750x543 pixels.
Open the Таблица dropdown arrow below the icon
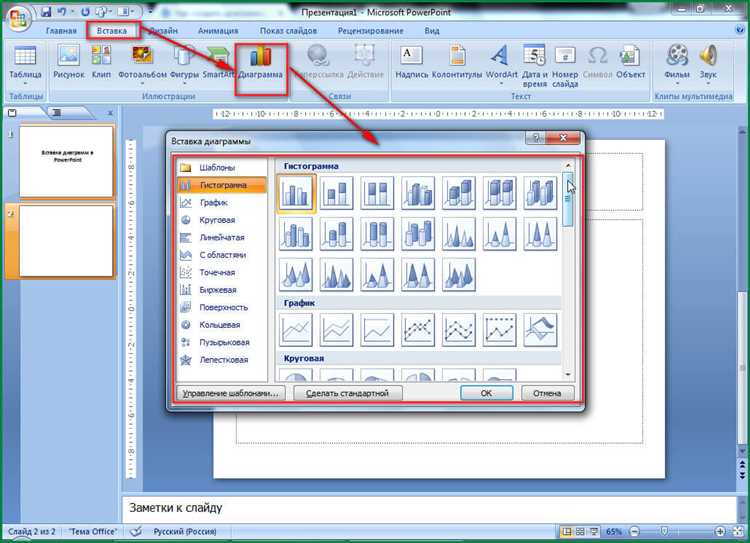tap(25, 84)
